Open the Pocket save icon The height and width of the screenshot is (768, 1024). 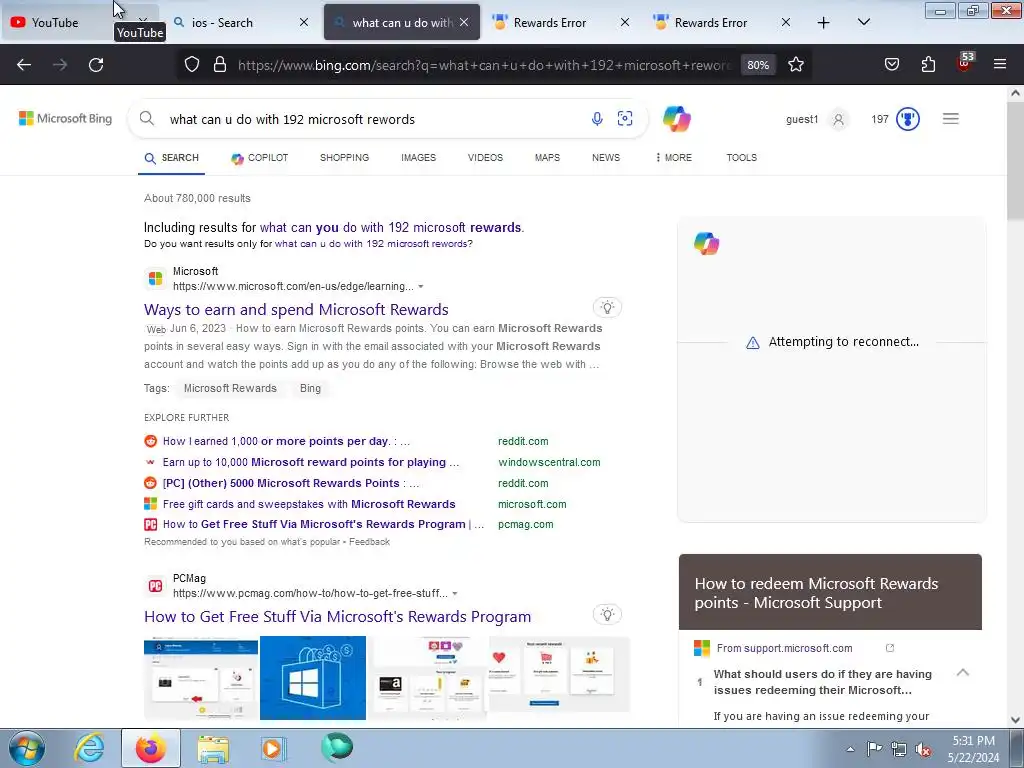point(891,64)
